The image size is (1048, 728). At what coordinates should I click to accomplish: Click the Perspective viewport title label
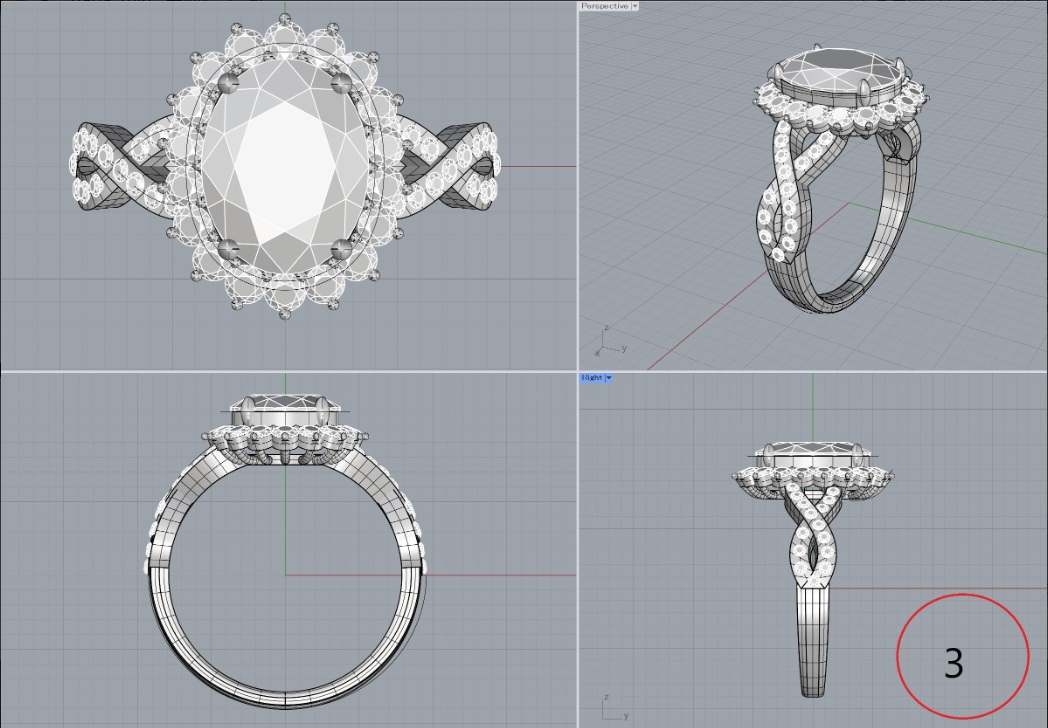point(605,6)
